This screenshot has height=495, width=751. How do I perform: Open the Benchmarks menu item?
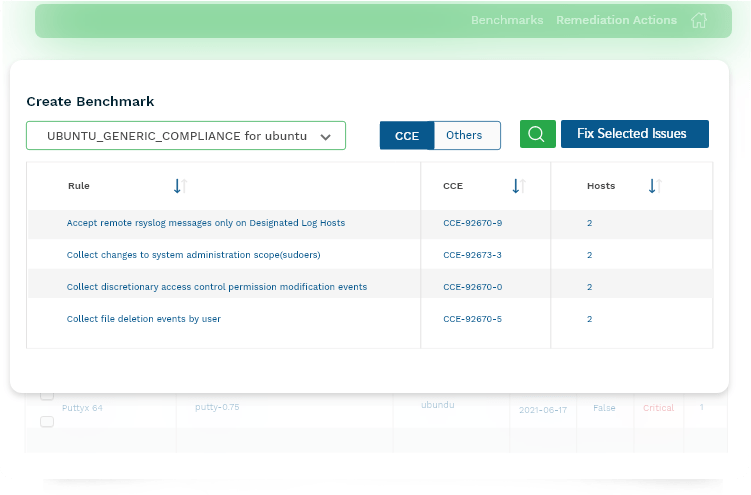tap(507, 20)
